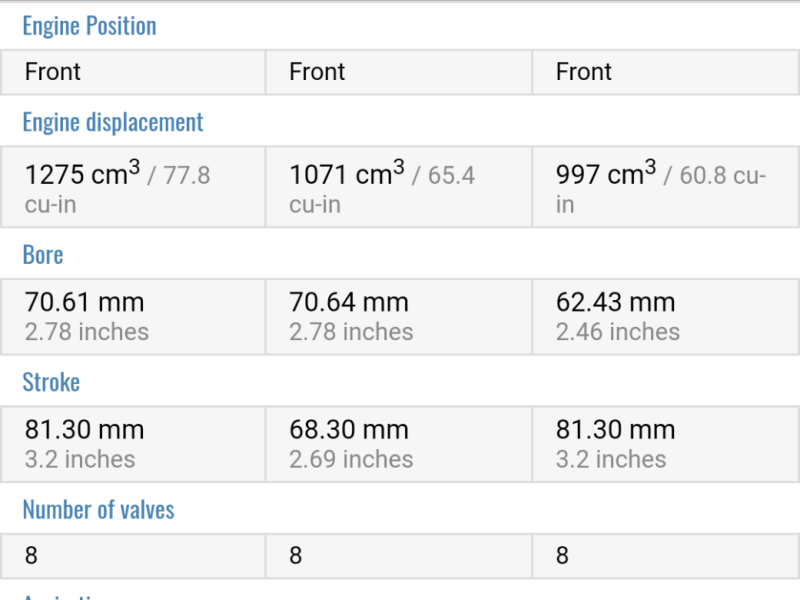Click the third column 81.30 mm stroke

click(665, 444)
